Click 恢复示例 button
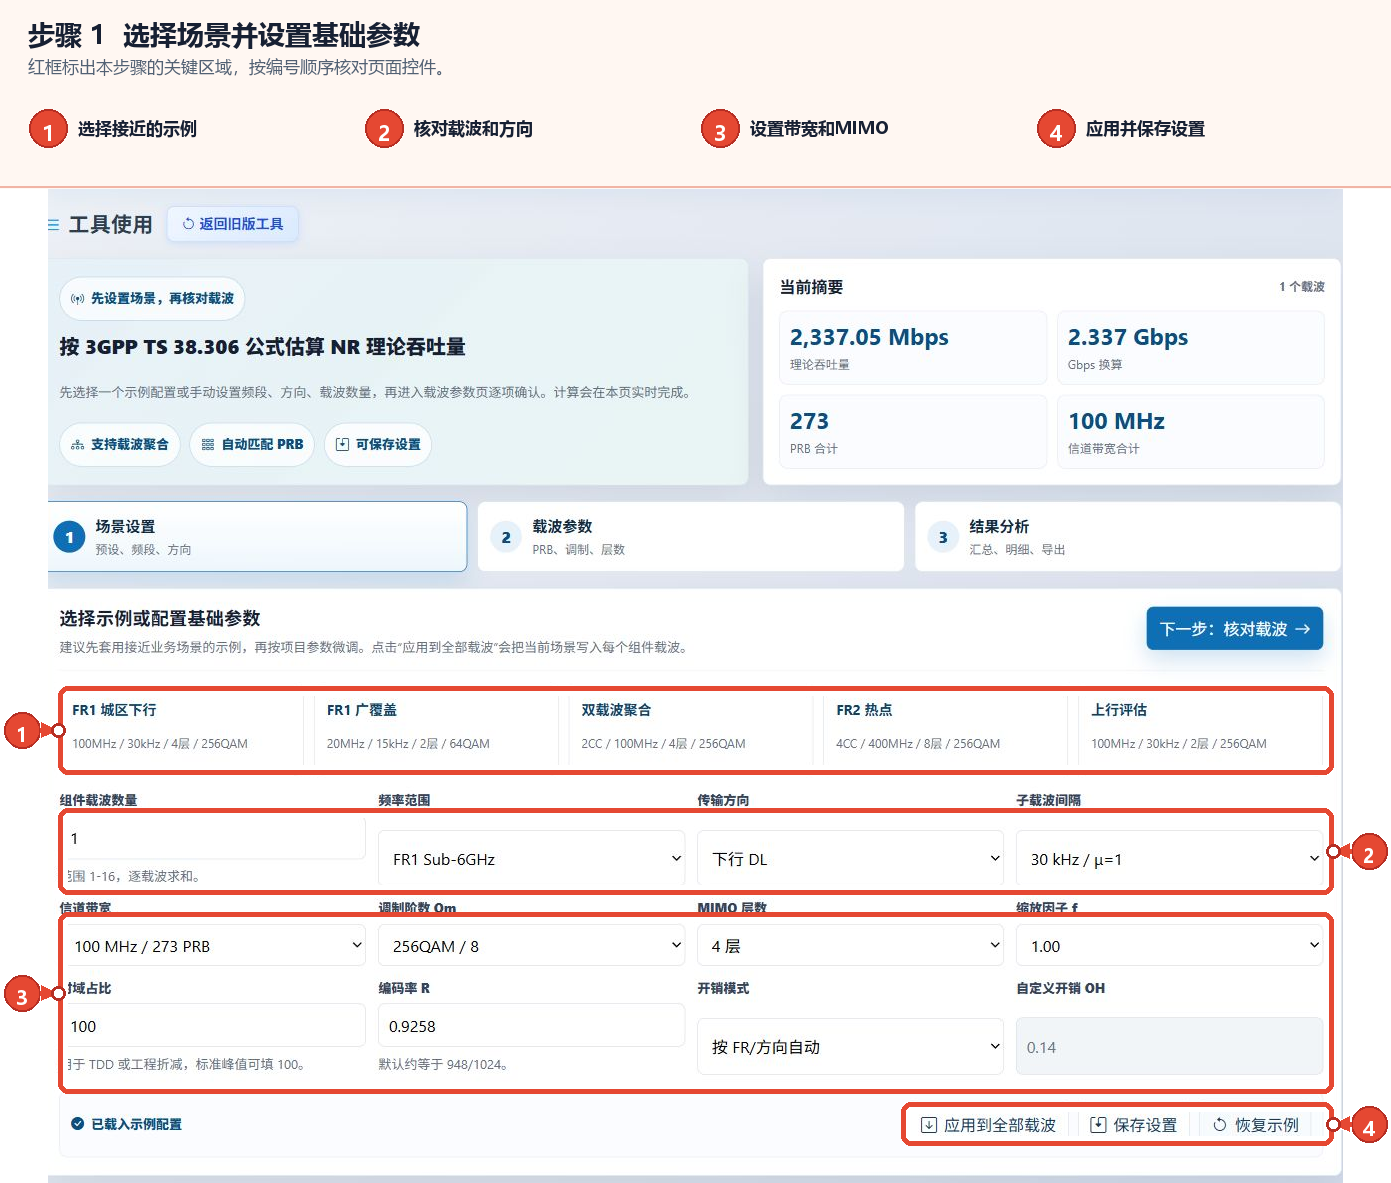 [x=1256, y=1125]
